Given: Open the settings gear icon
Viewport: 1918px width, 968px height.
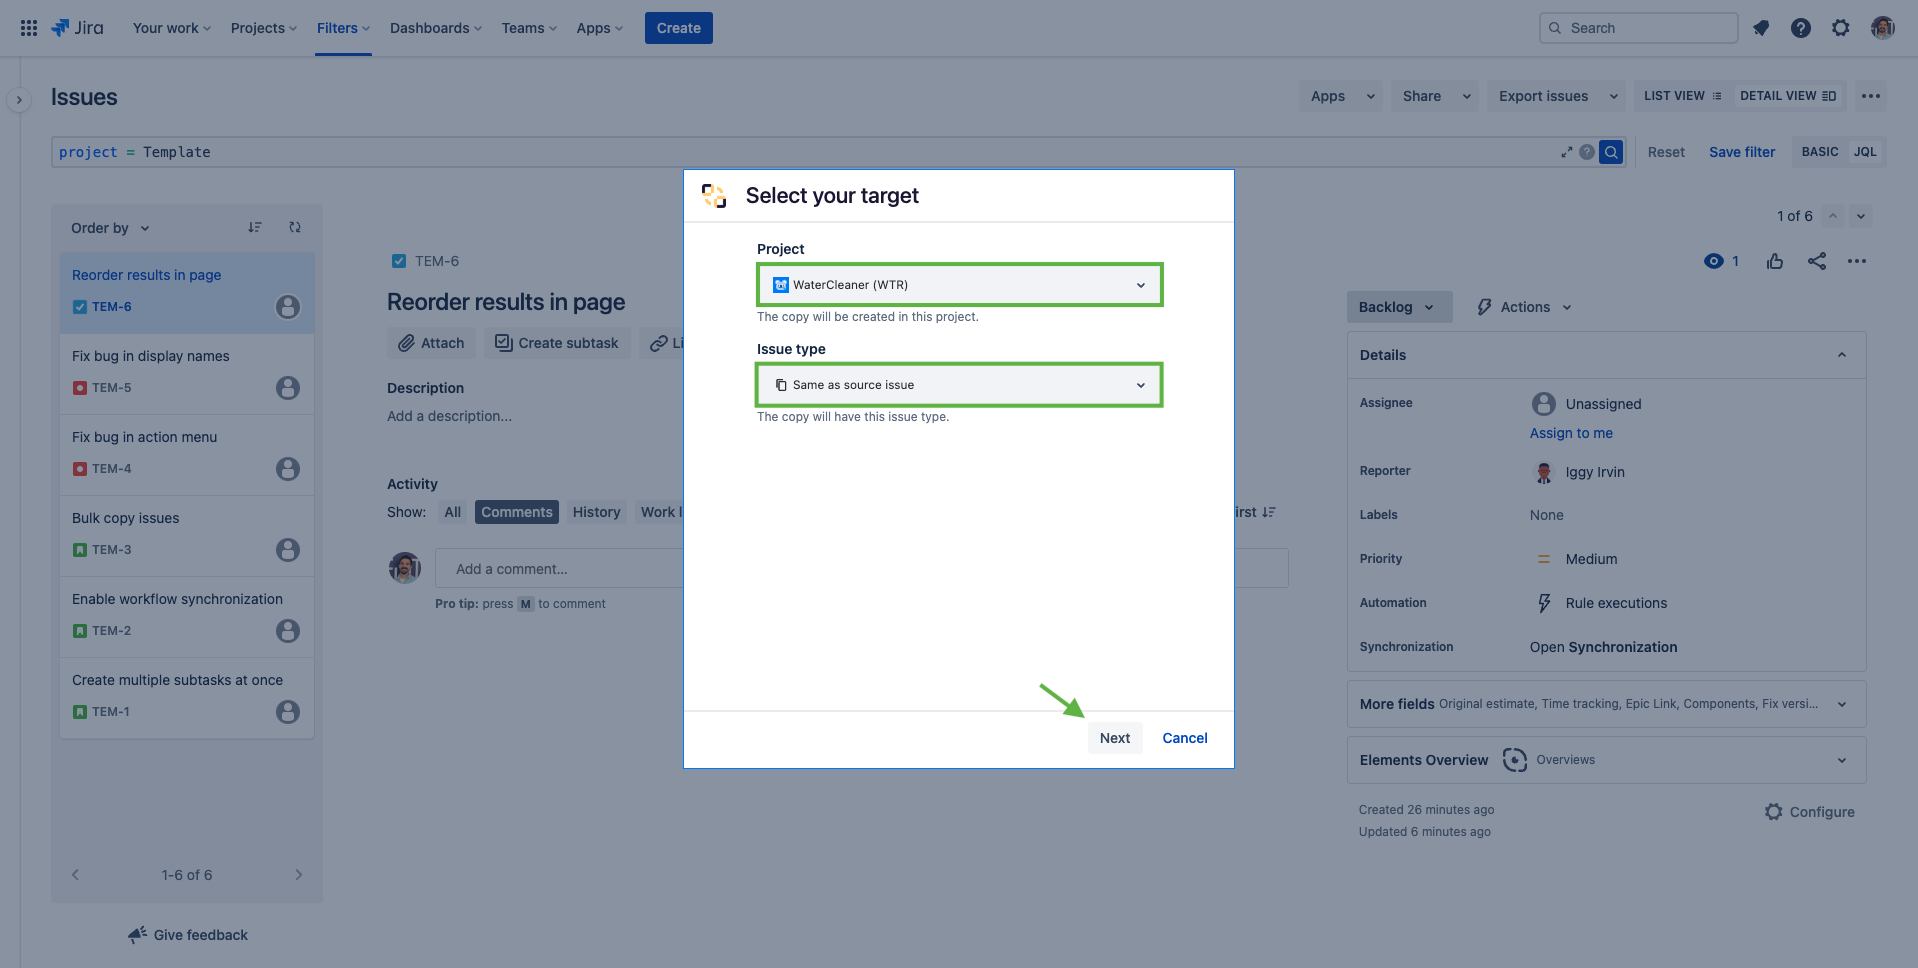Looking at the screenshot, I should click(x=1840, y=28).
